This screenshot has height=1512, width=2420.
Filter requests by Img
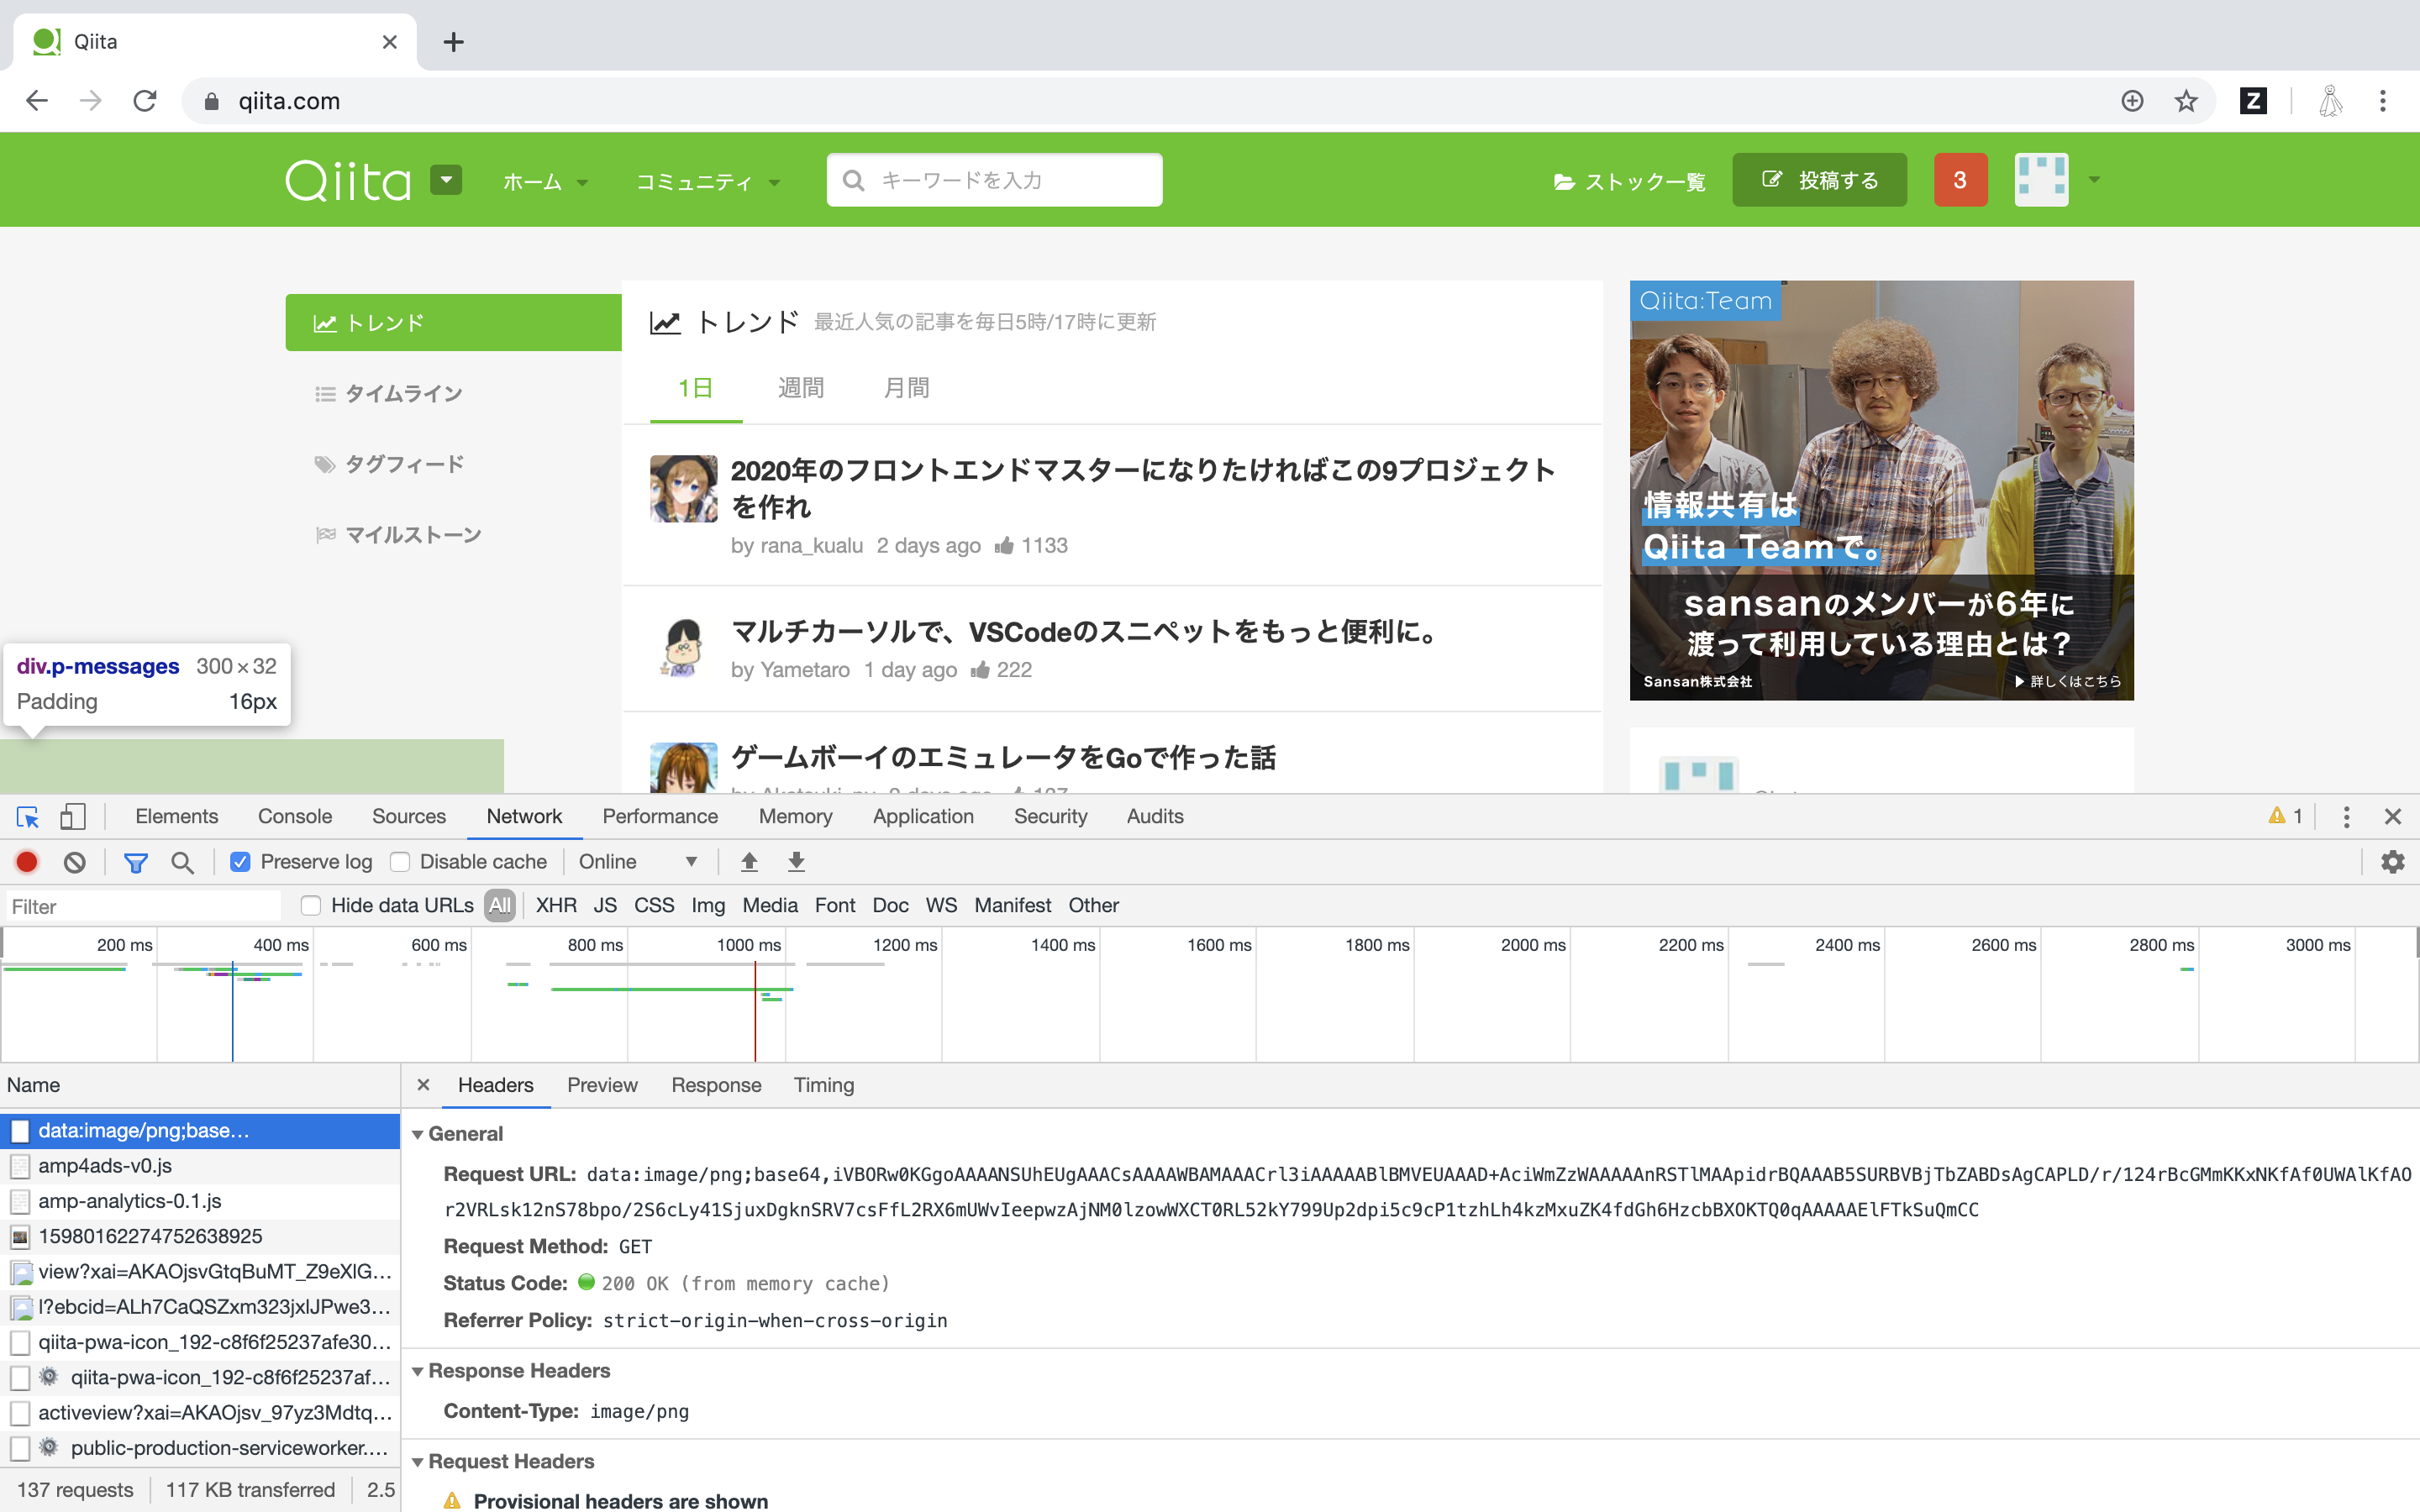point(708,905)
